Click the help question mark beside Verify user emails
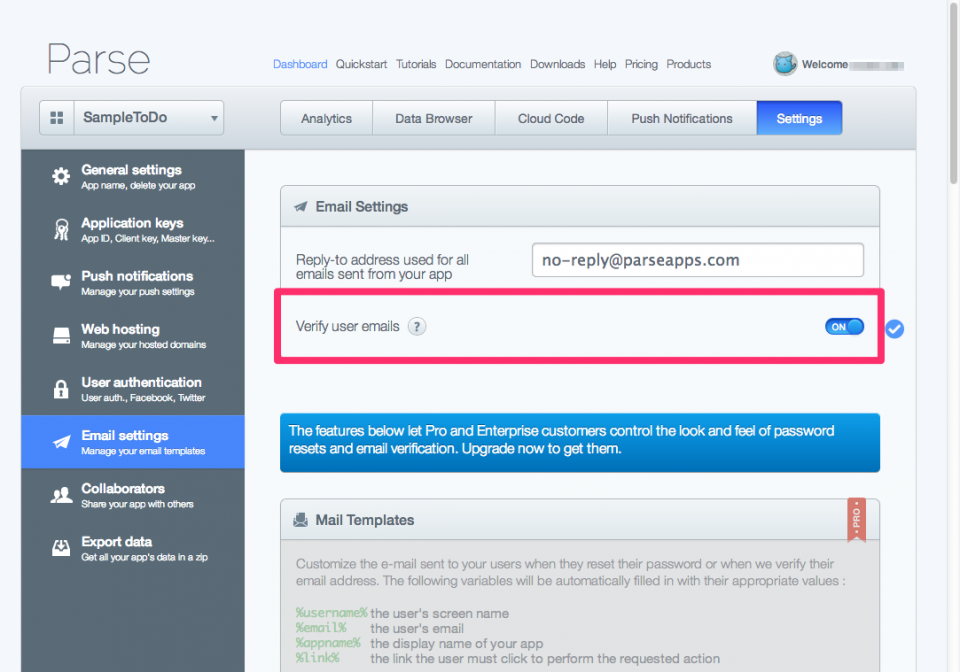The image size is (960, 672). pos(417,327)
